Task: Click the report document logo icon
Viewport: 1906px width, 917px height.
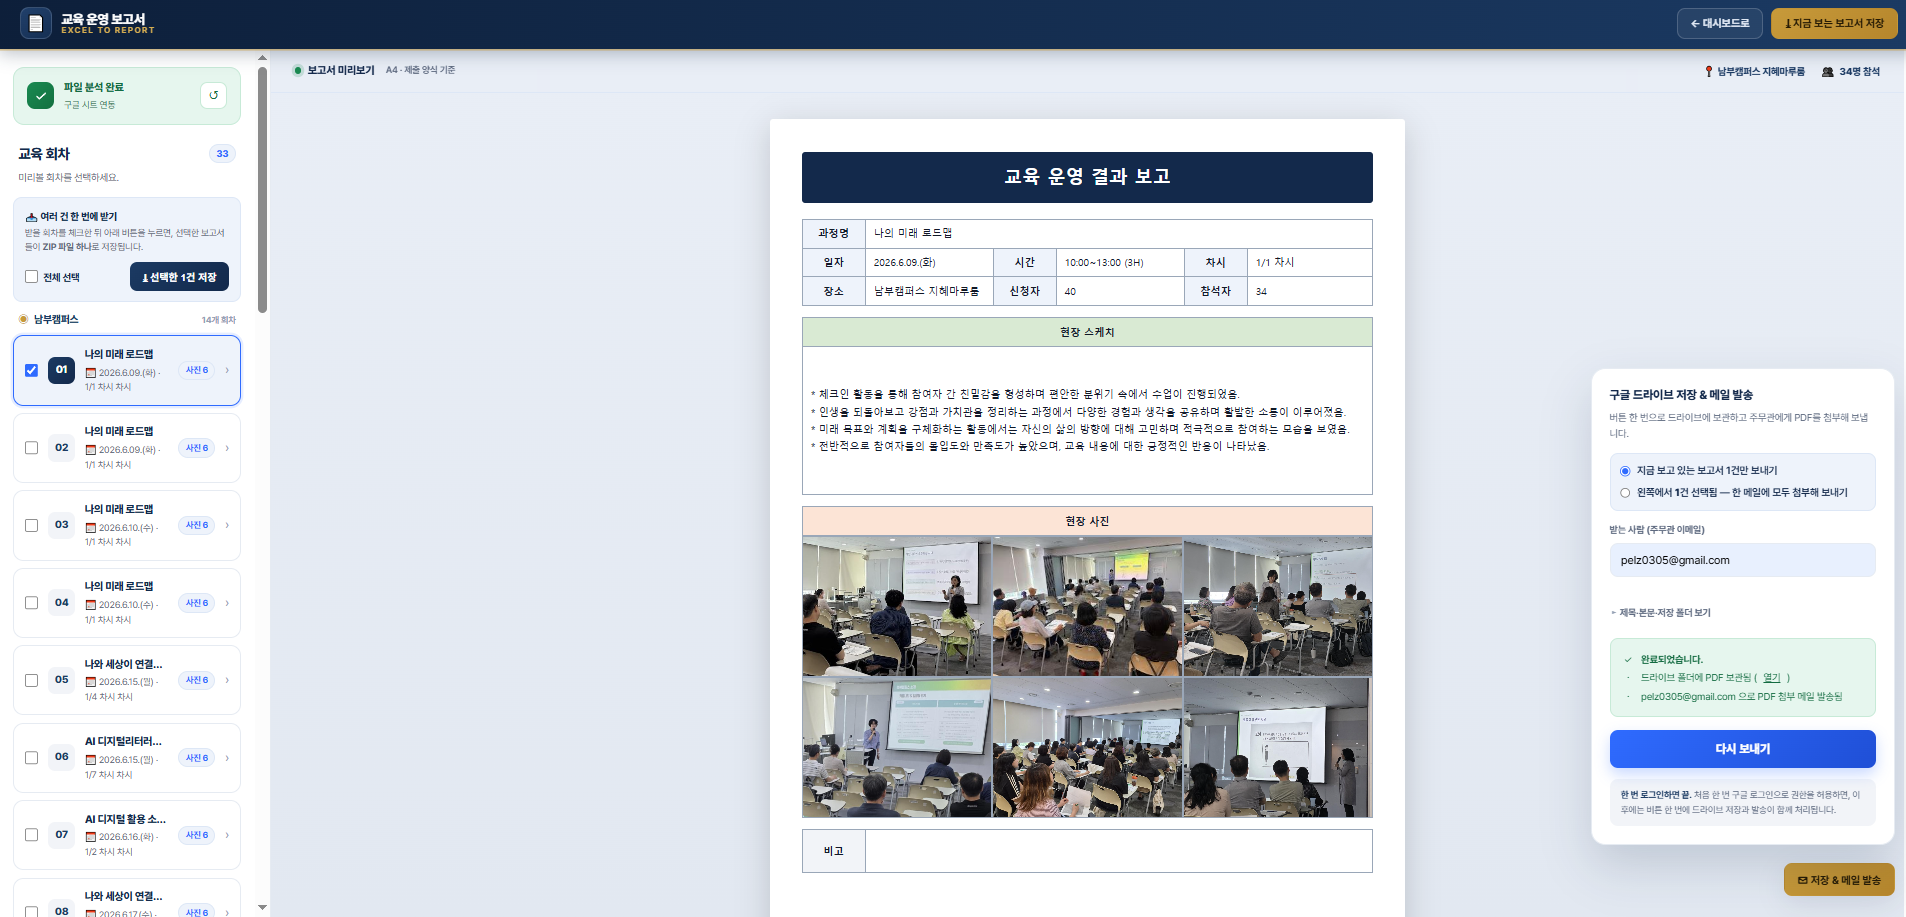Action: 35,23
